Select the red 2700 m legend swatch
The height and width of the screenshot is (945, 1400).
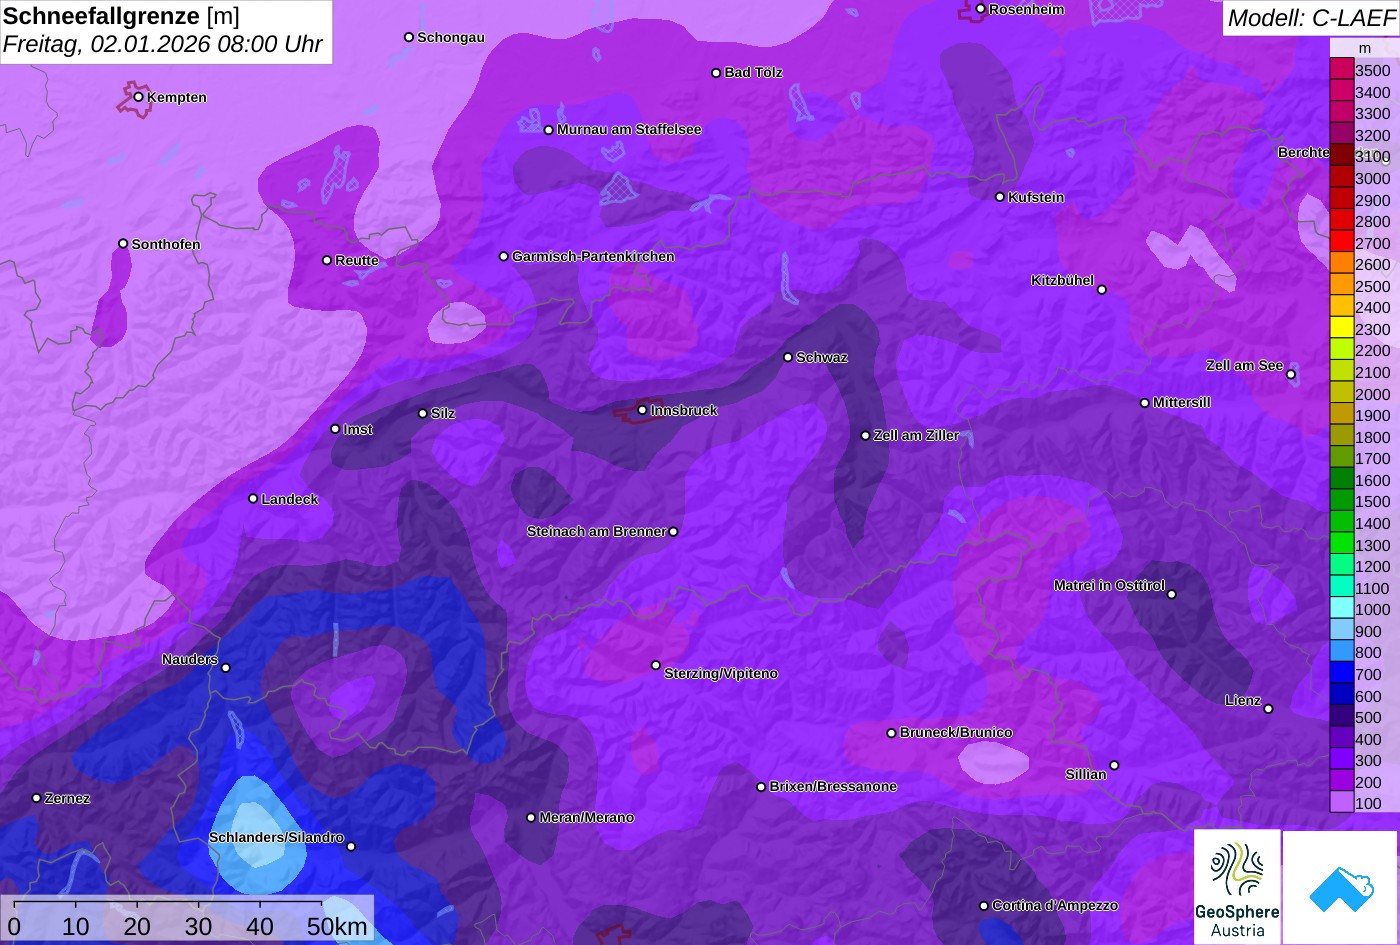[x=1341, y=243]
